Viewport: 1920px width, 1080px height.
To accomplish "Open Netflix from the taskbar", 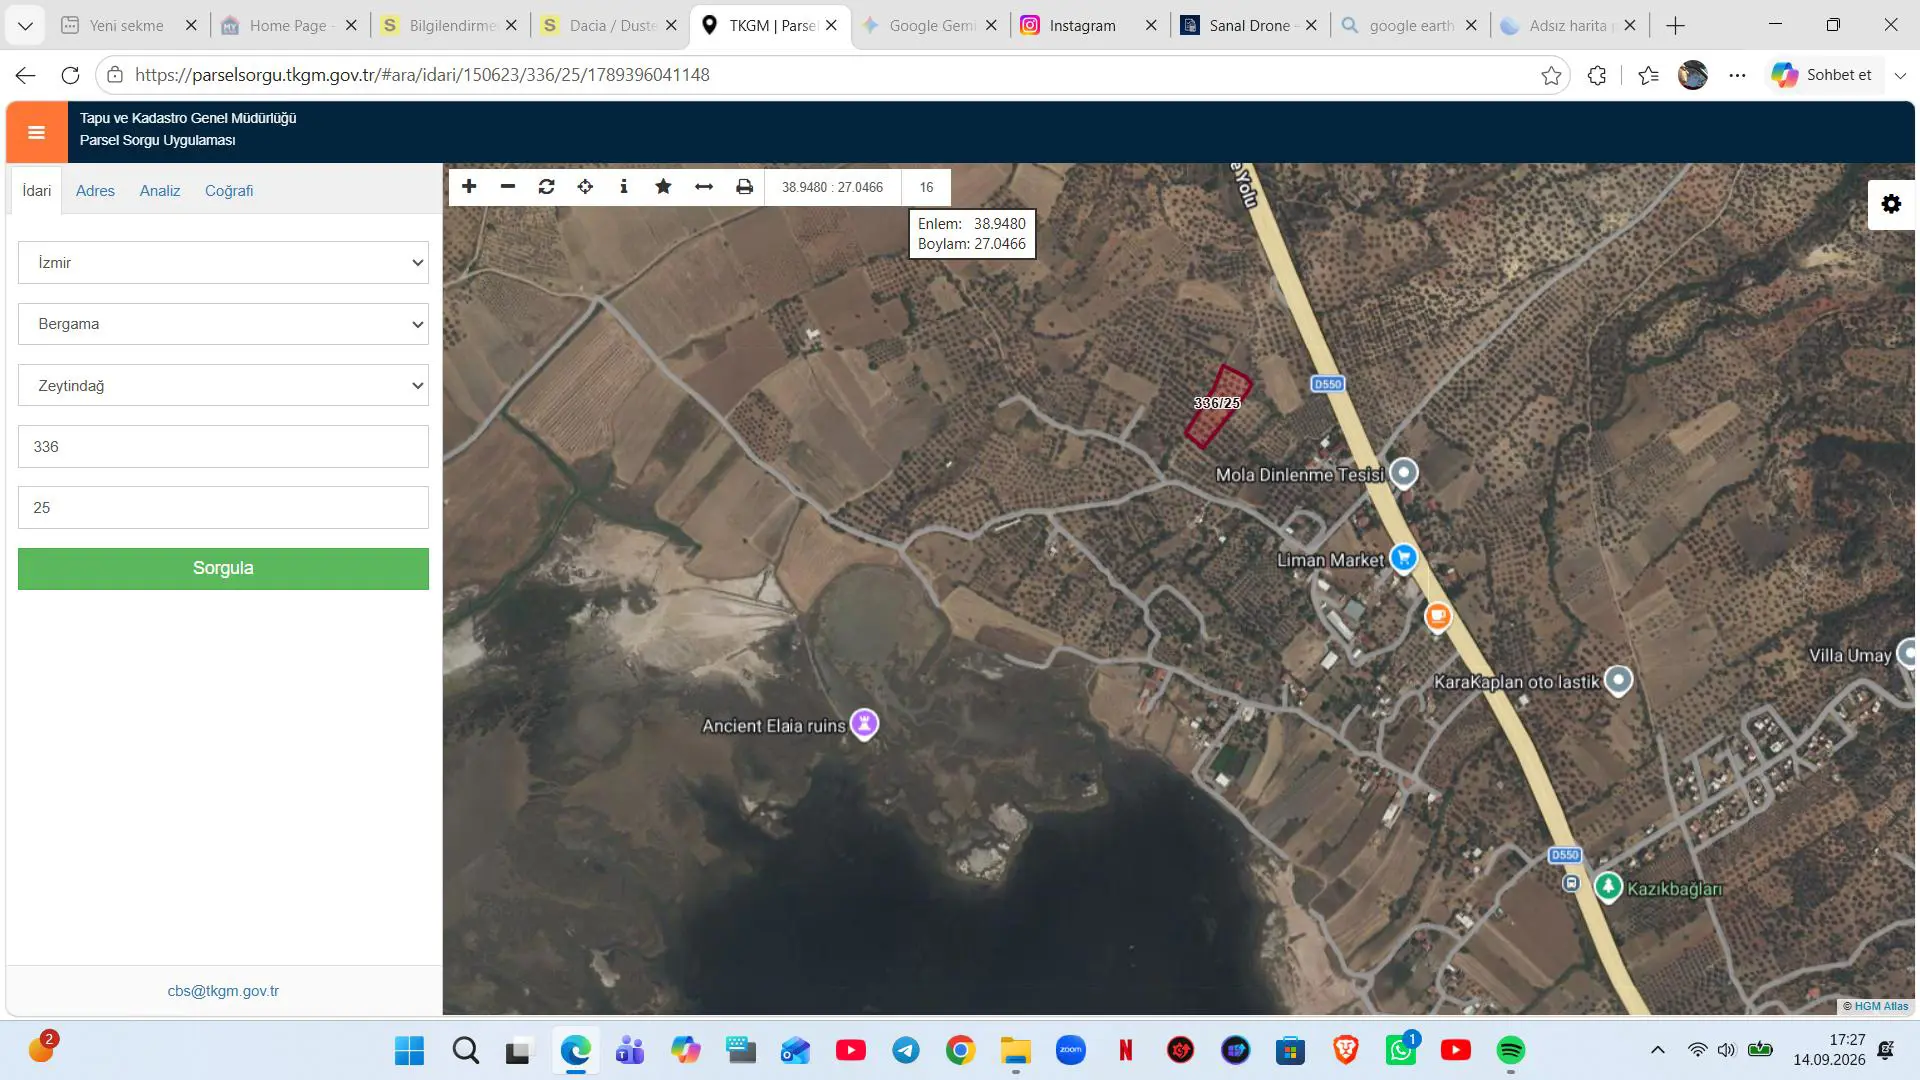I will coord(1126,1051).
